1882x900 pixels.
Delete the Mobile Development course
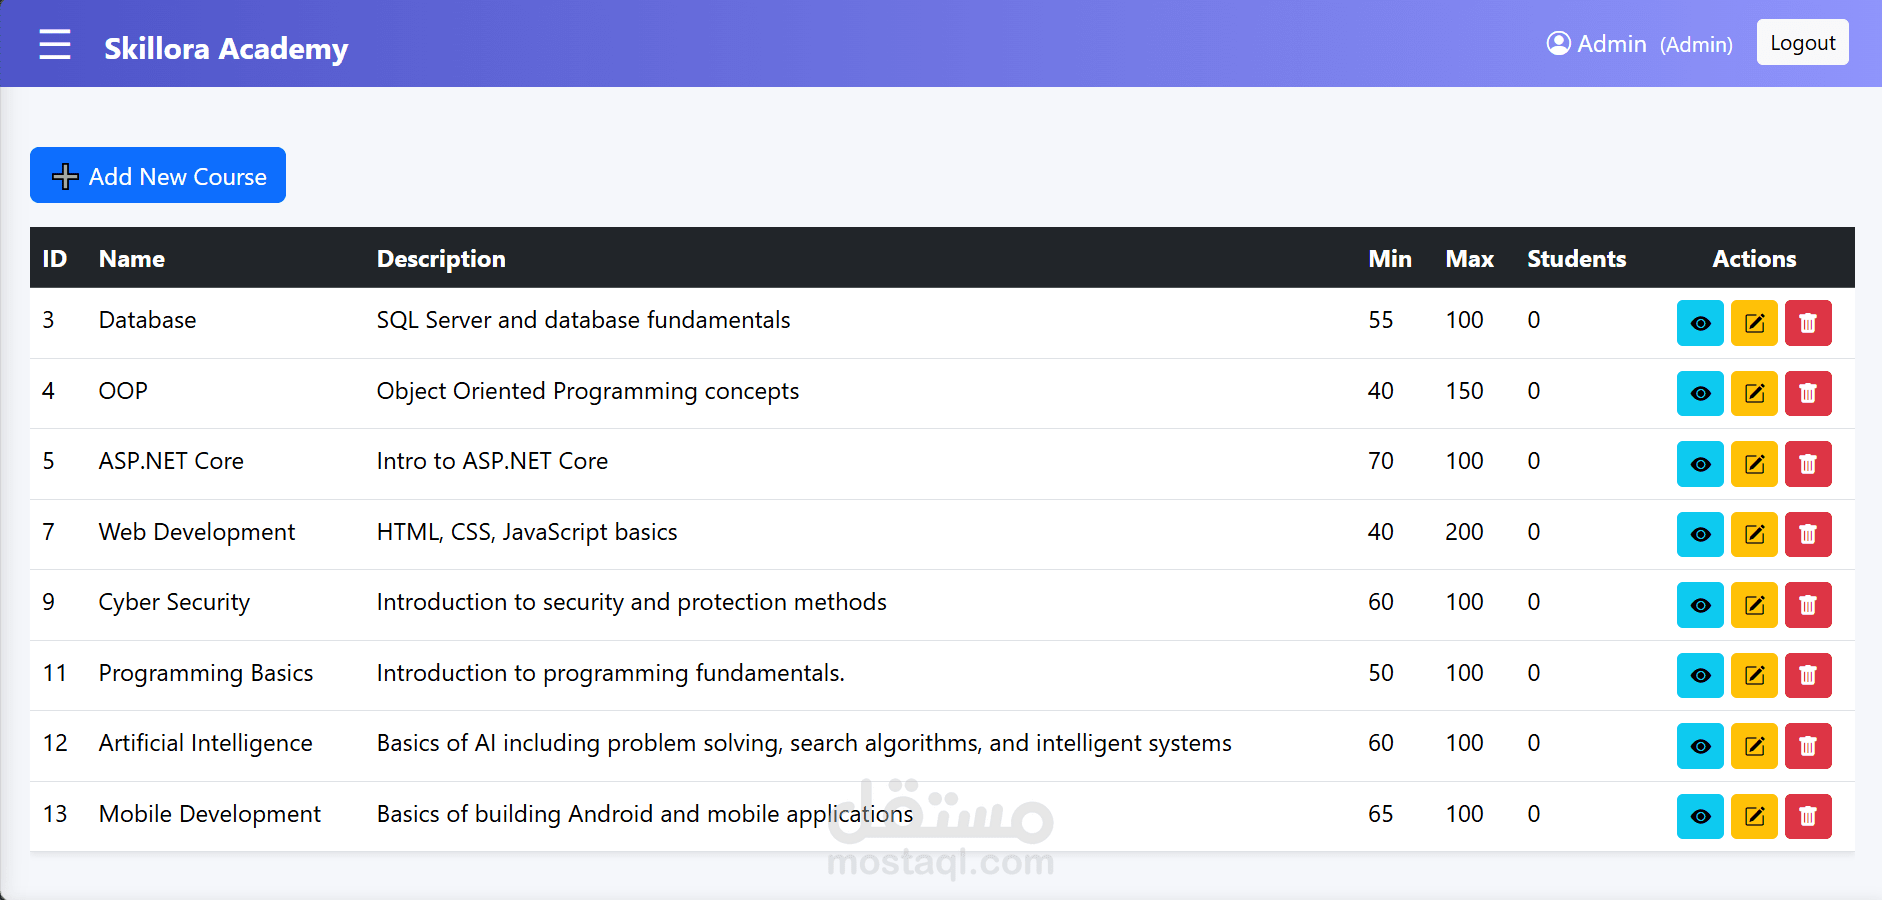pyautogui.click(x=1808, y=816)
